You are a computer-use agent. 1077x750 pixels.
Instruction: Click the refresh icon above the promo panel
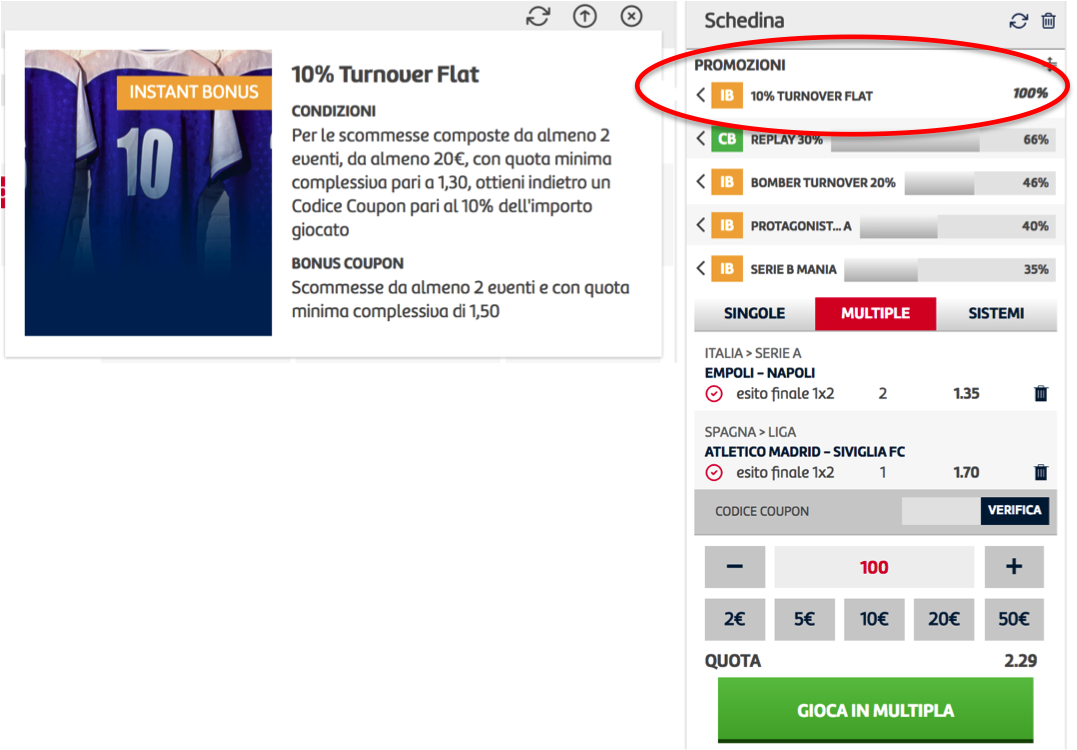pos(538,16)
